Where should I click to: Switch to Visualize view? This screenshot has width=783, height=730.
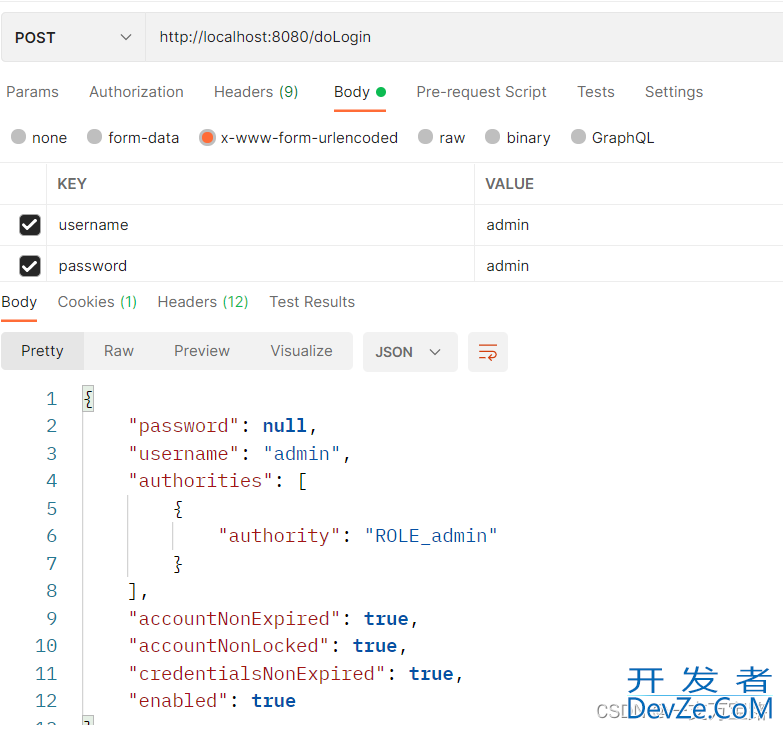tap(302, 351)
